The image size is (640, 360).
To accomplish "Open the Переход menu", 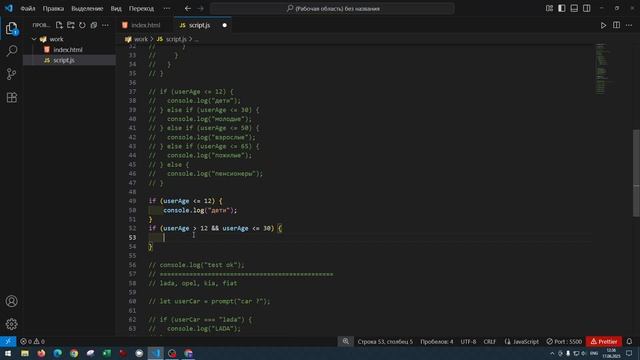I will pyautogui.click(x=141, y=9).
